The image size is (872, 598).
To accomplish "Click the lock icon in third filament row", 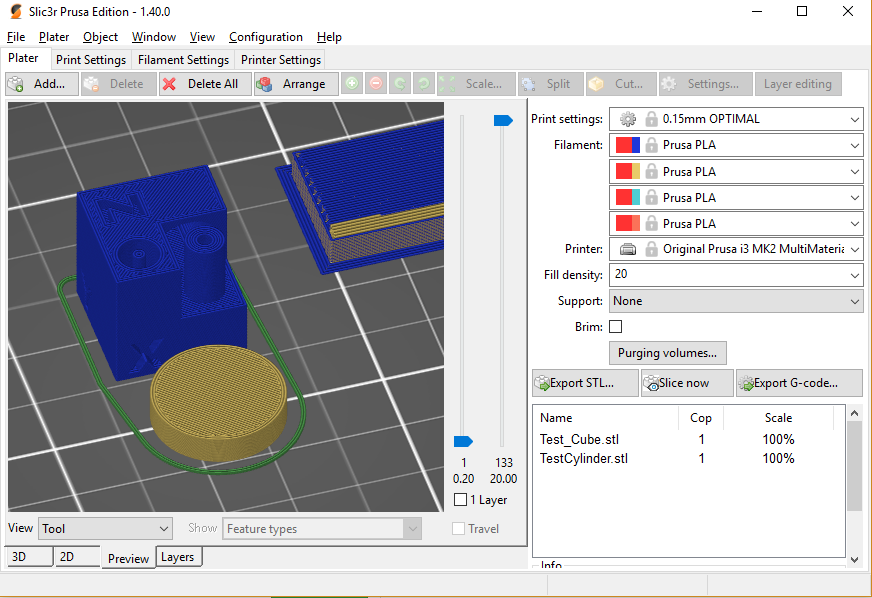I will 651,197.
